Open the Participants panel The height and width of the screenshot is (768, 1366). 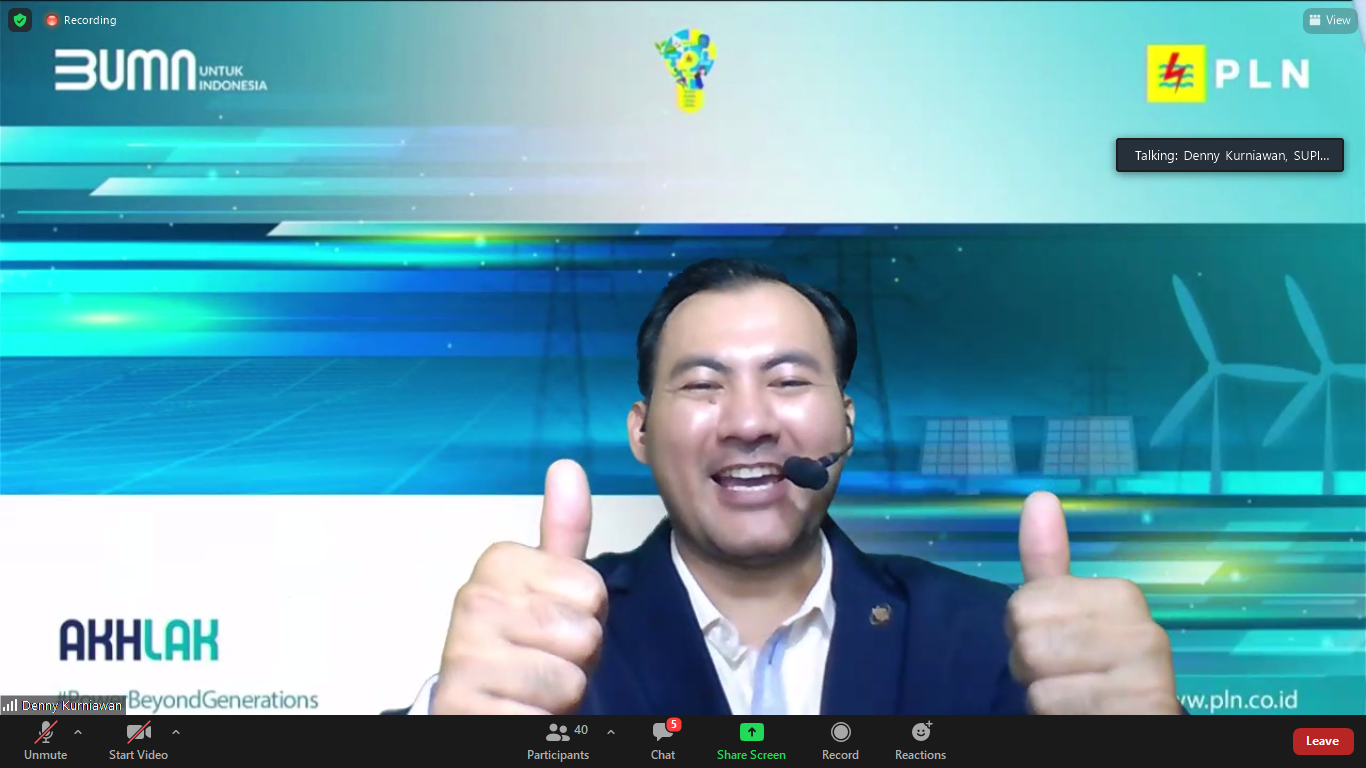point(558,741)
